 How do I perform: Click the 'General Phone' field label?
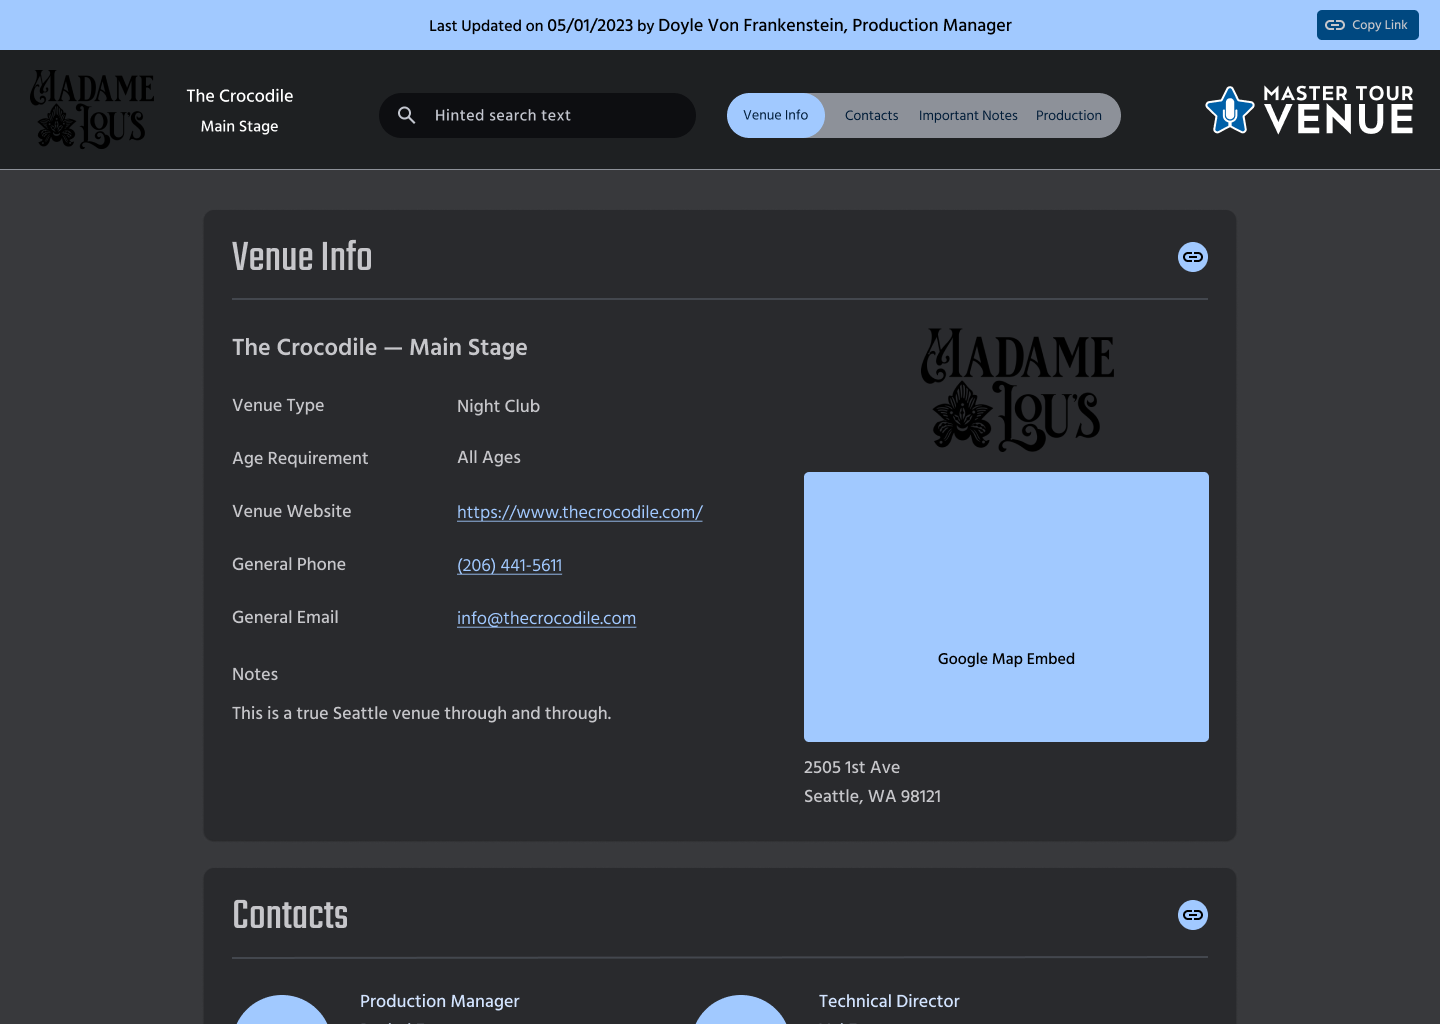click(289, 564)
